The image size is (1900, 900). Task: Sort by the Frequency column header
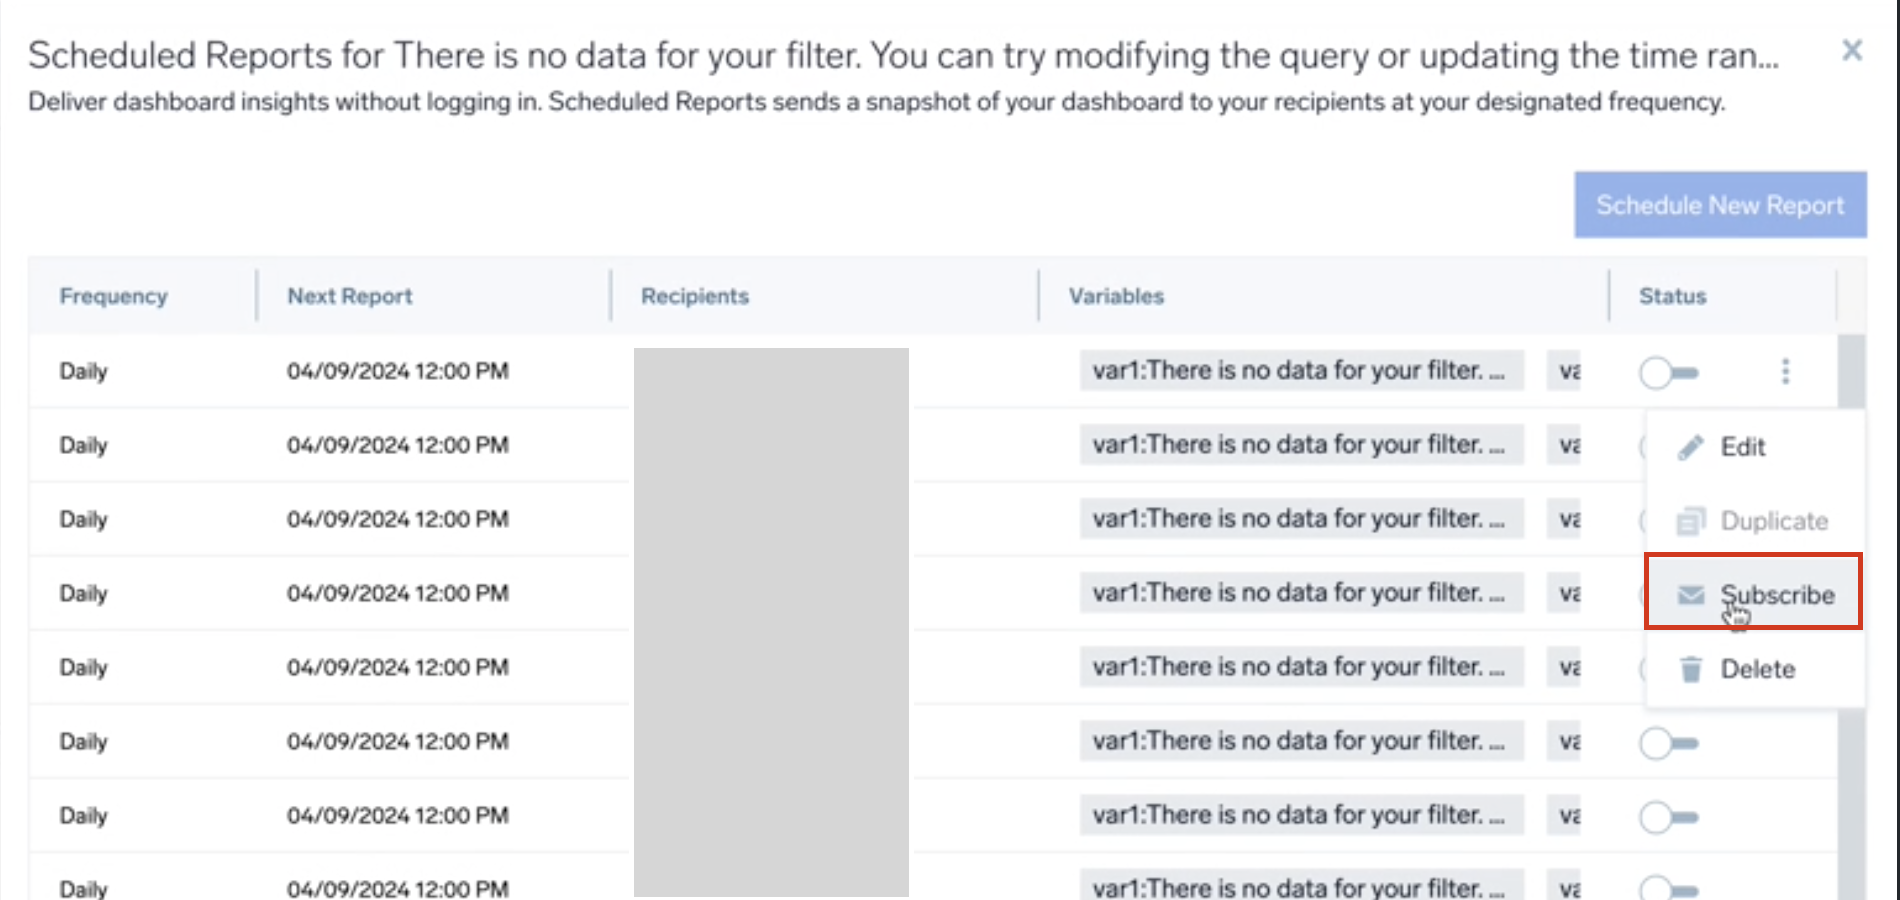click(113, 296)
